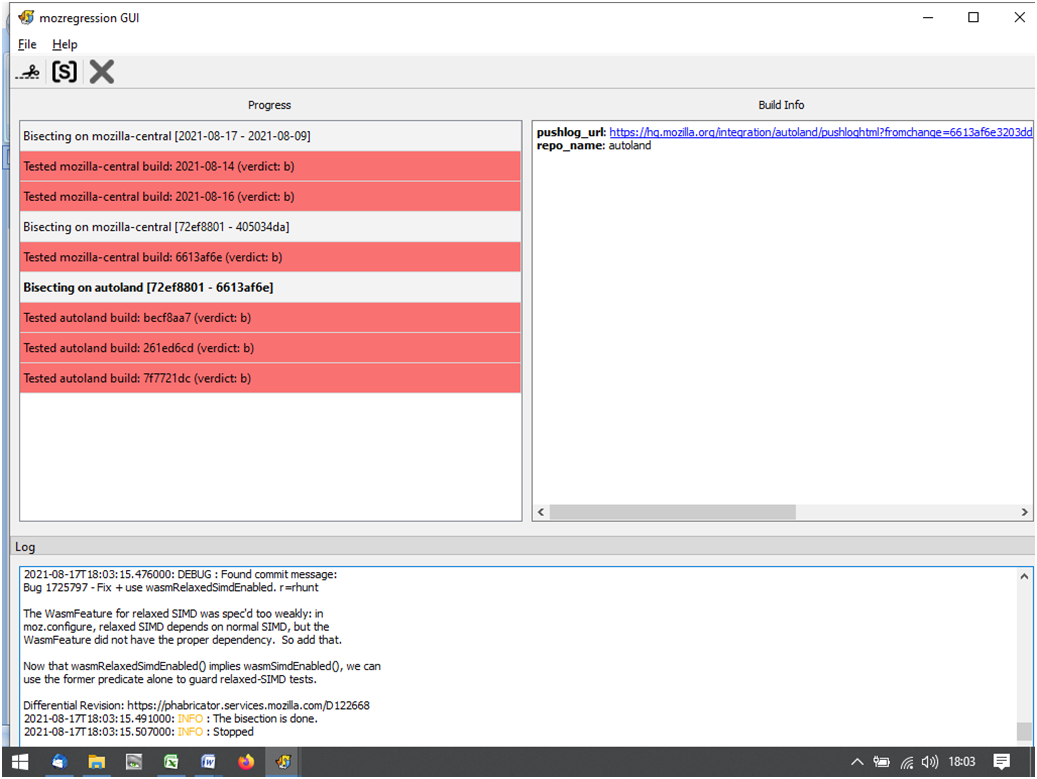Screen dimensions: 1037x779
Task: Open the File menu
Action: point(27,45)
